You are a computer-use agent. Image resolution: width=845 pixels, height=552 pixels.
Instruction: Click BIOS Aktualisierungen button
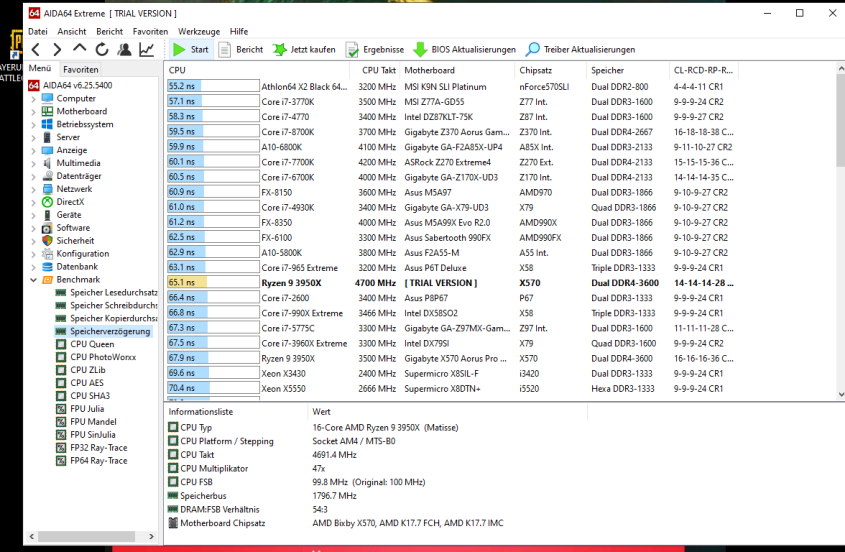coord(465,50)
